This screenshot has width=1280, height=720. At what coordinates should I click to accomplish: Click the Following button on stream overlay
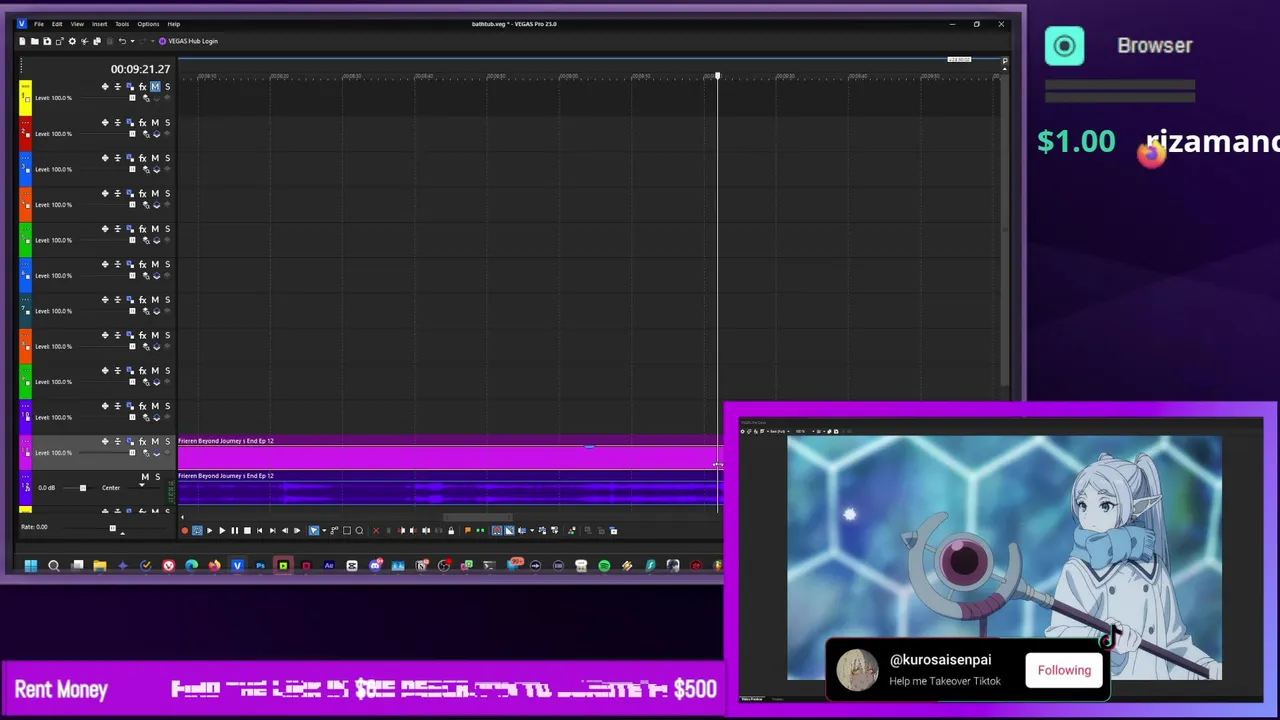point(1064,670)
